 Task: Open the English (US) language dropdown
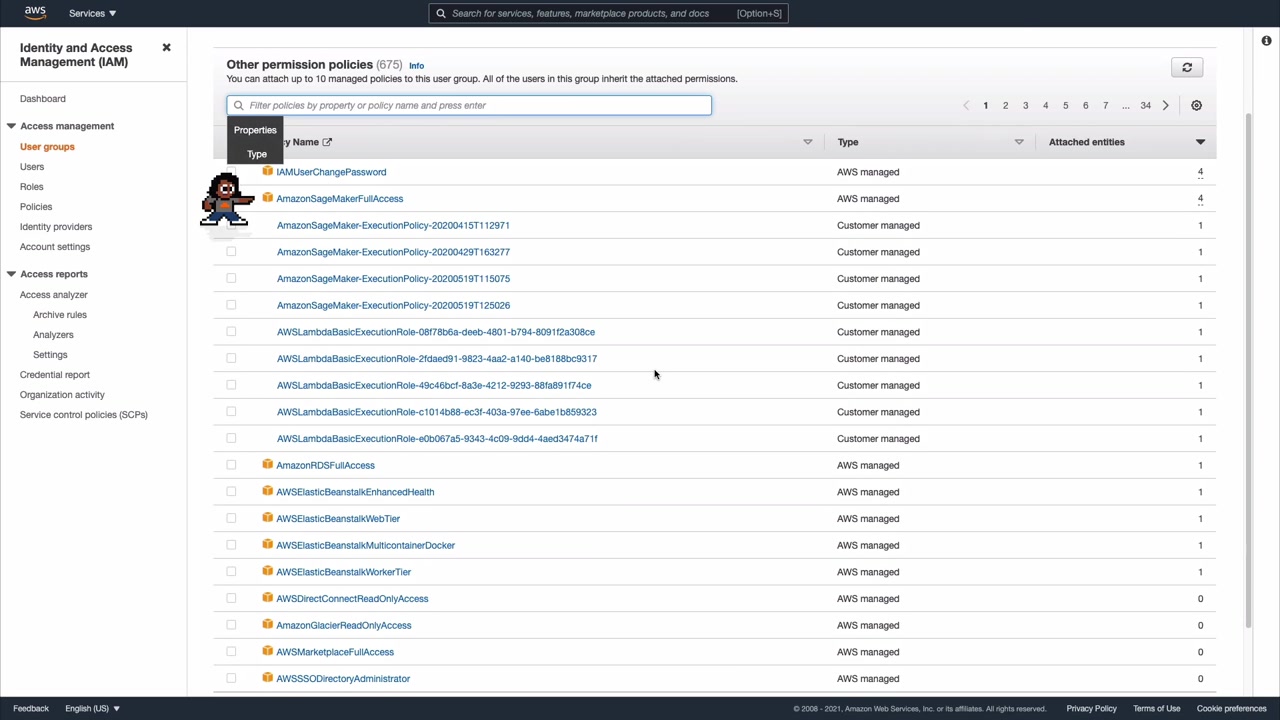click(92, 708)
